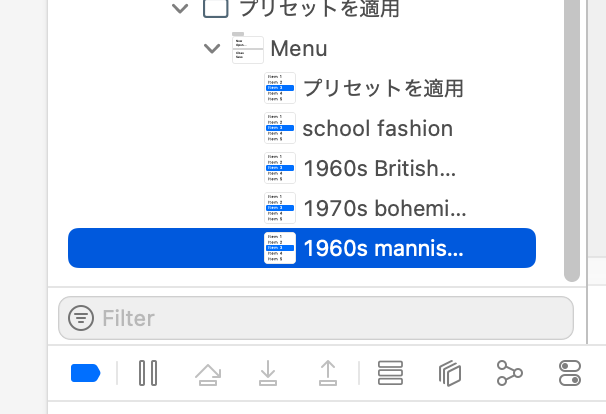Select the 1970s bohemian menu item
Screen dimensions: 606x414
click(384, 208)
